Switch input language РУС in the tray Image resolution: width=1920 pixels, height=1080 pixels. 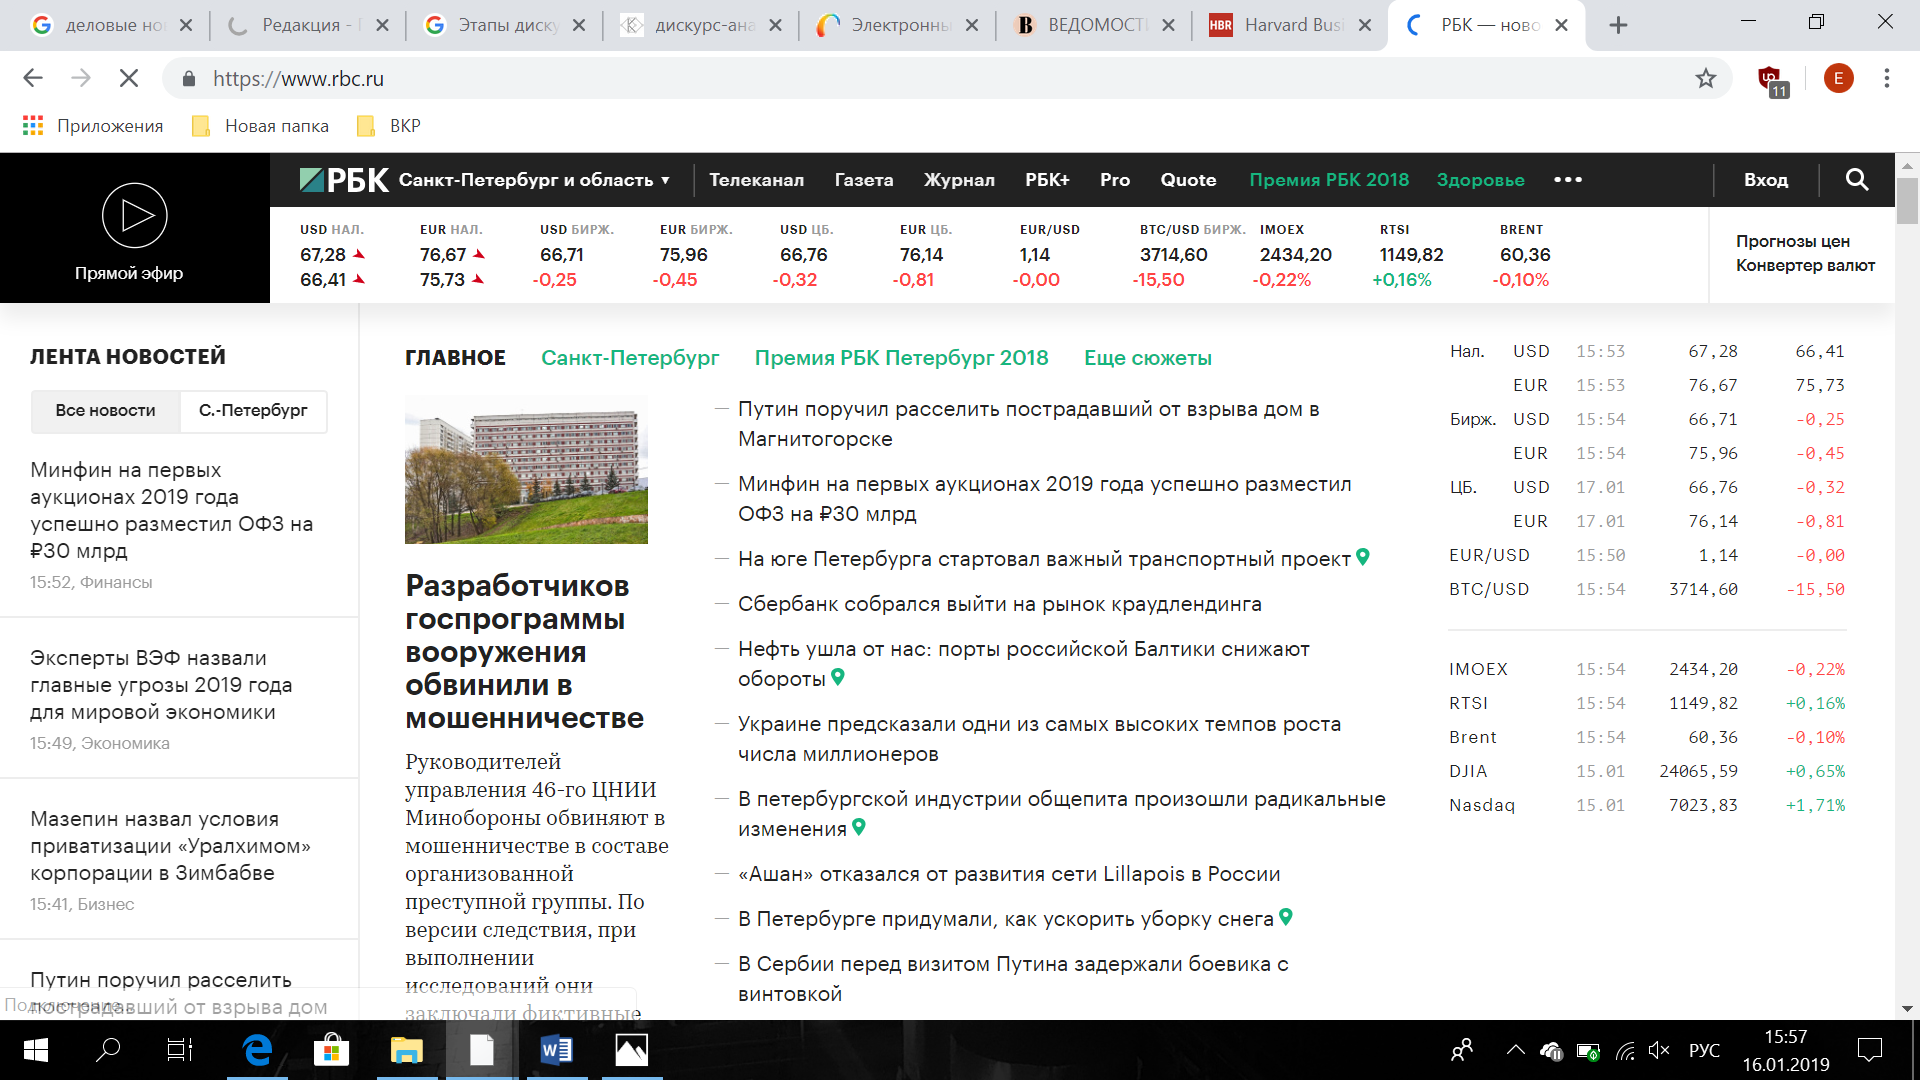pos(1704,1050)
